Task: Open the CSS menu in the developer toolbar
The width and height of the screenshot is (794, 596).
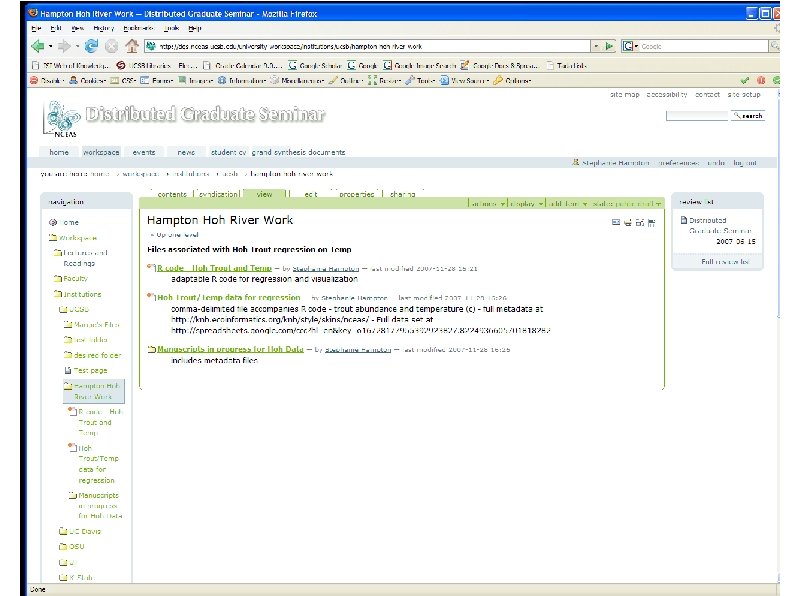Action: pos(123,81)
